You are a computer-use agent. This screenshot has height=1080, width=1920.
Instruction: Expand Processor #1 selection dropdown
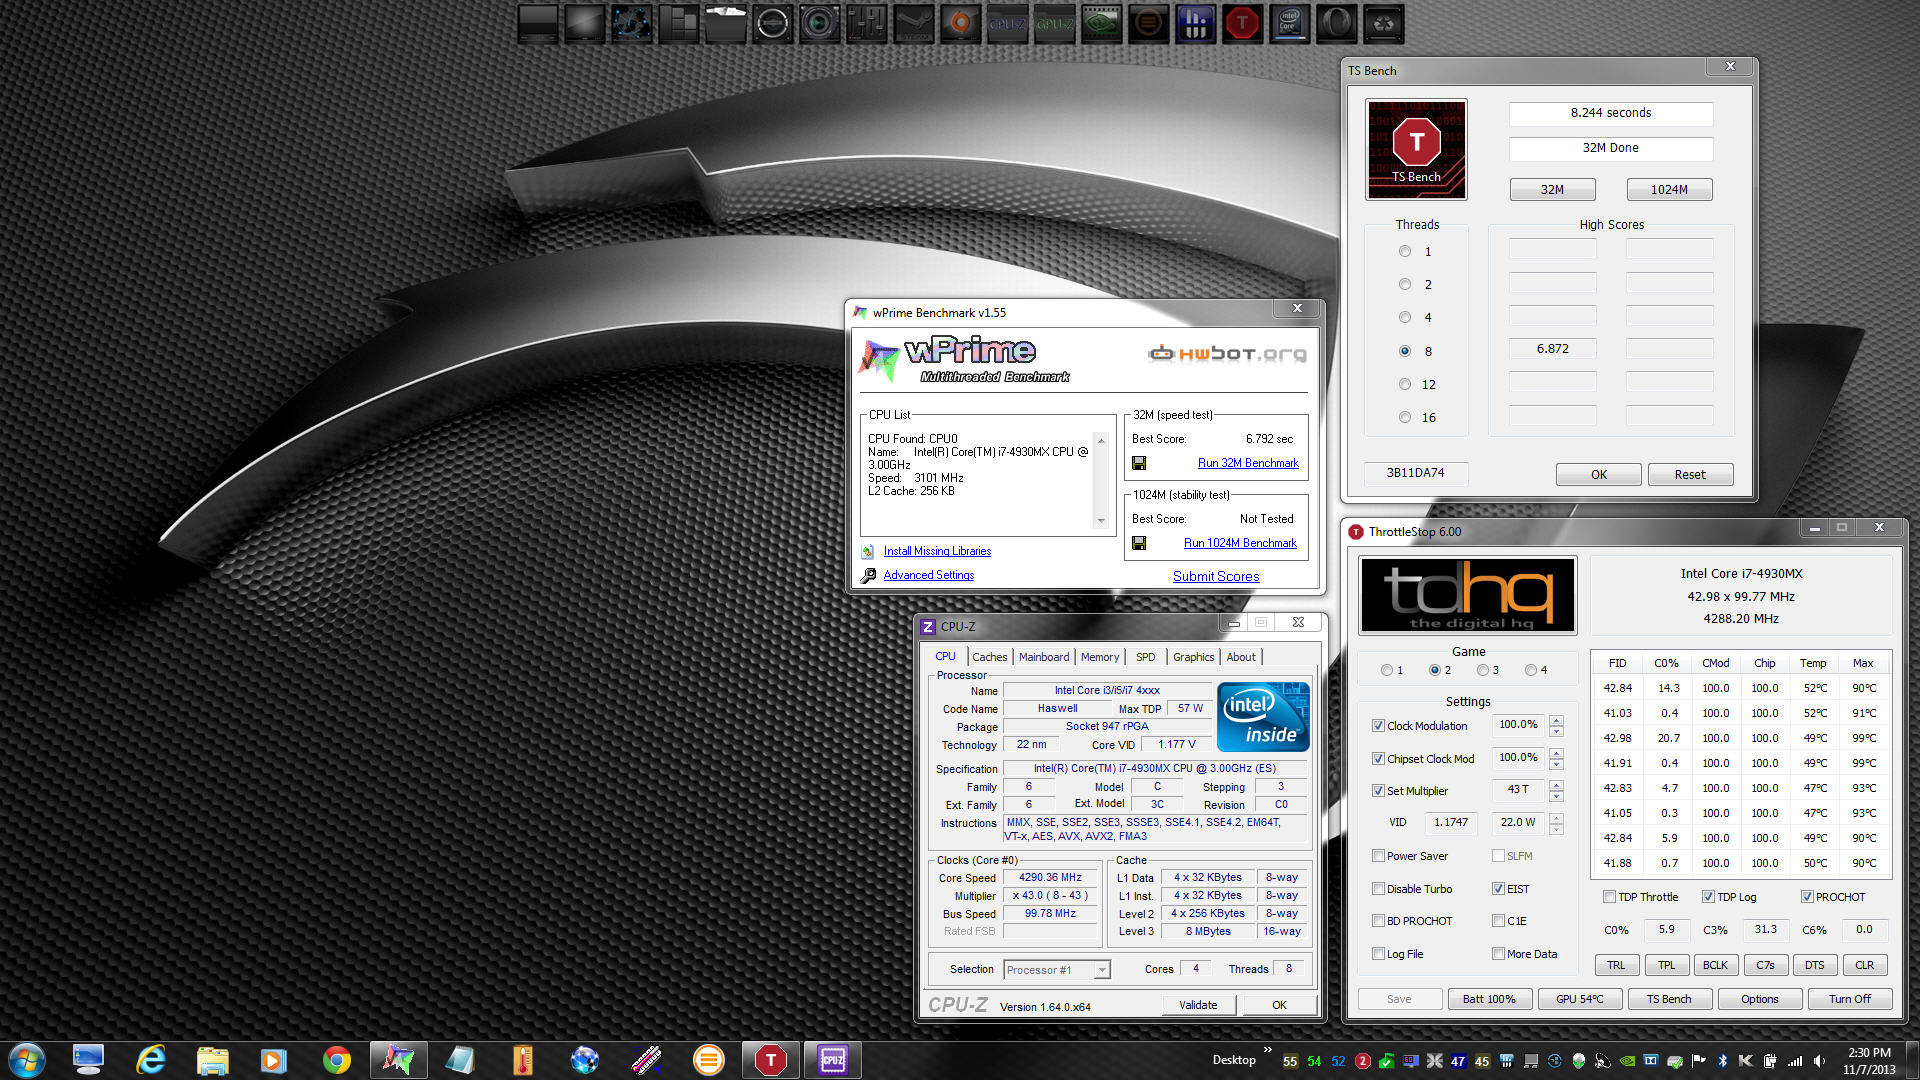1101,970
